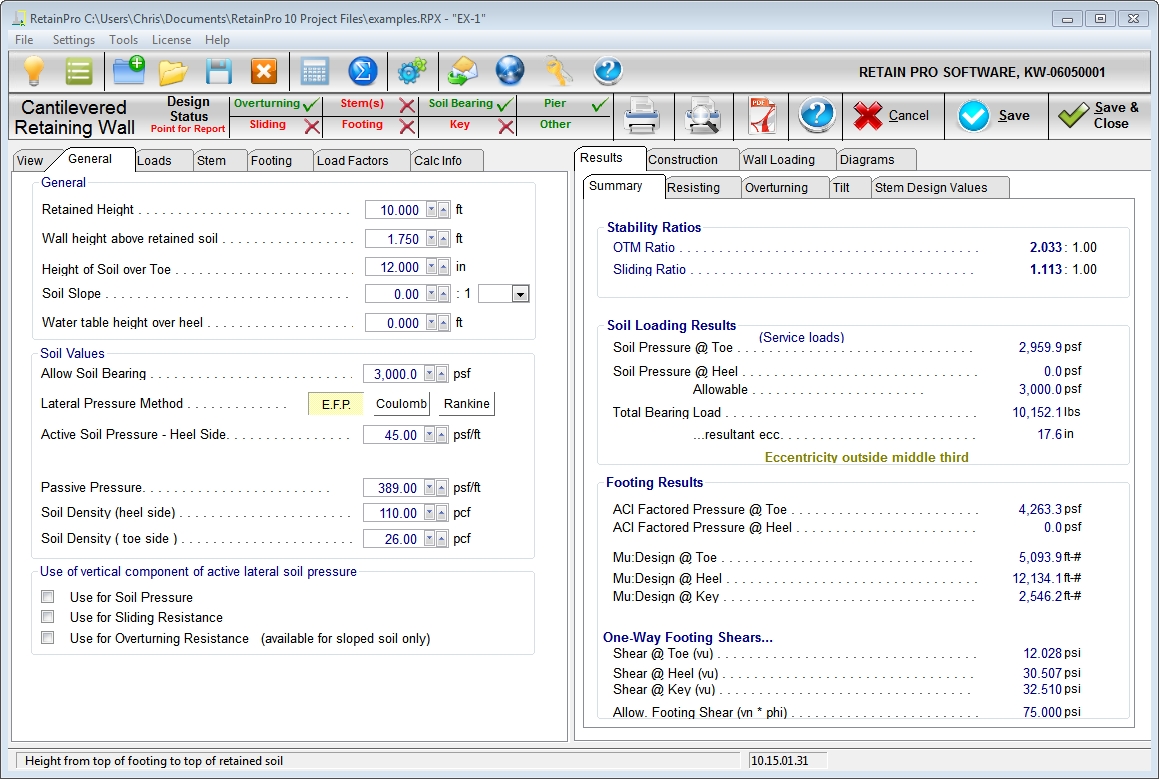Open the calculator icon in toolbar
1159x779 pixels.
315,71
